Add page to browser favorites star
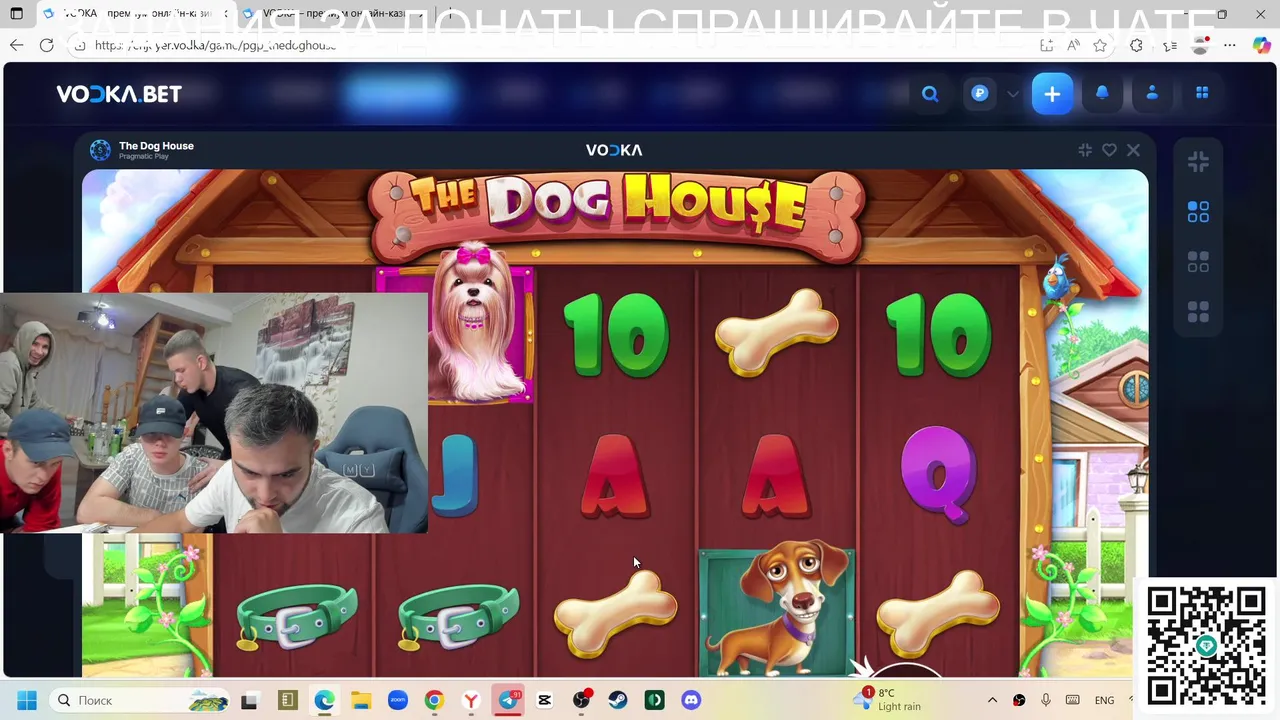The width and height of the screenshot is (1280, 720). (x=1100, y=45)
